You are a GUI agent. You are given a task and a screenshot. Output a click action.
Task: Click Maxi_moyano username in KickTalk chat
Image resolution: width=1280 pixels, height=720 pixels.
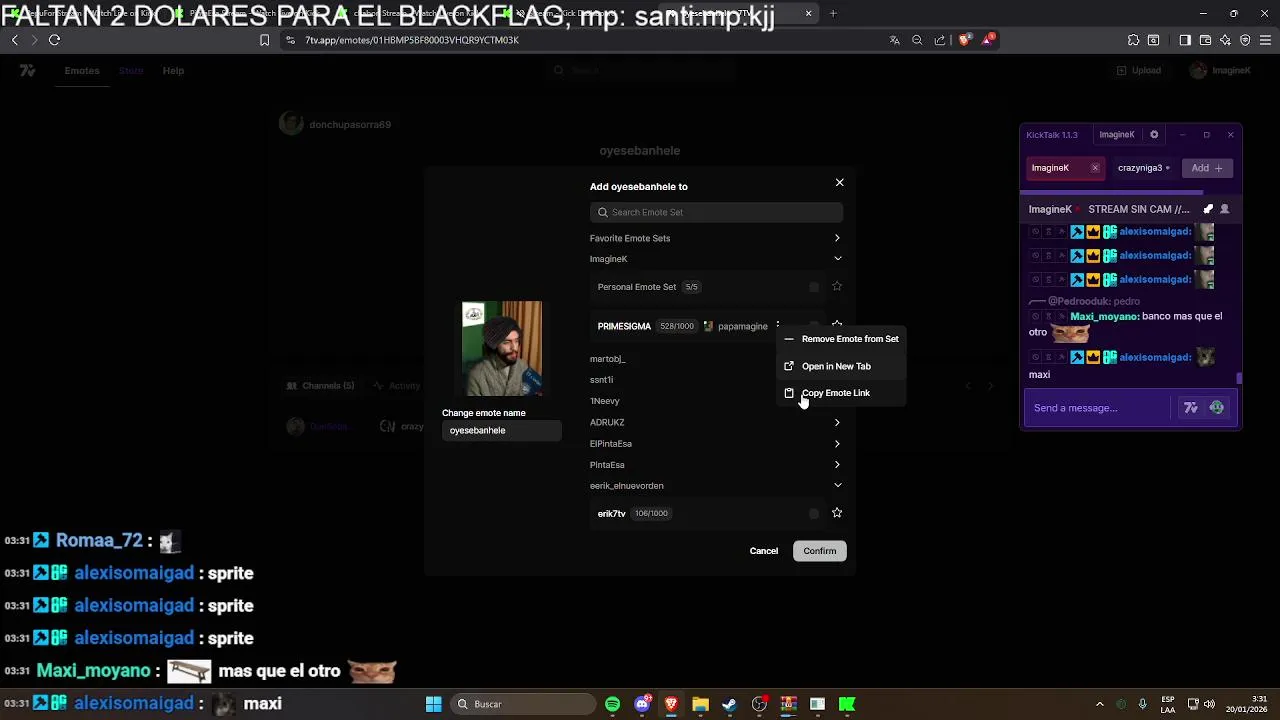[1104, 316]
